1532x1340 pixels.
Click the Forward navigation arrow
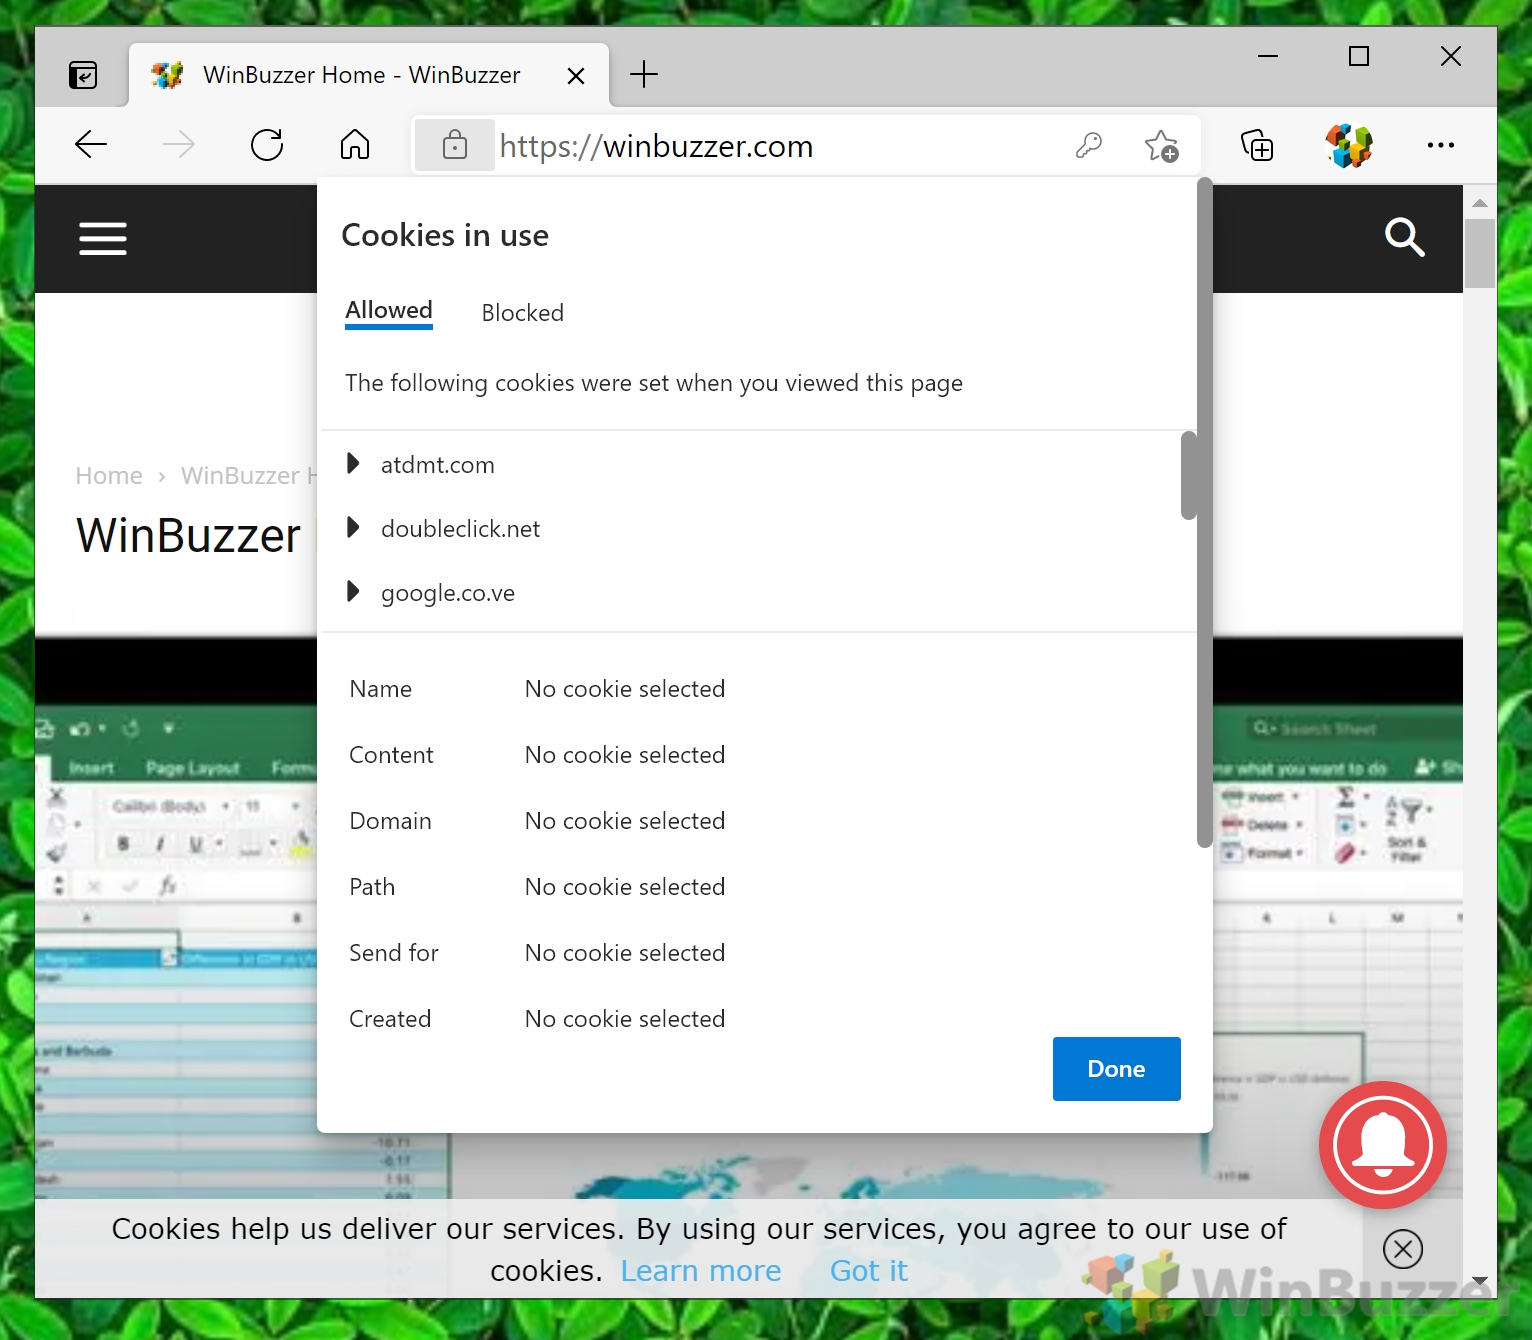tap(178, 145)
